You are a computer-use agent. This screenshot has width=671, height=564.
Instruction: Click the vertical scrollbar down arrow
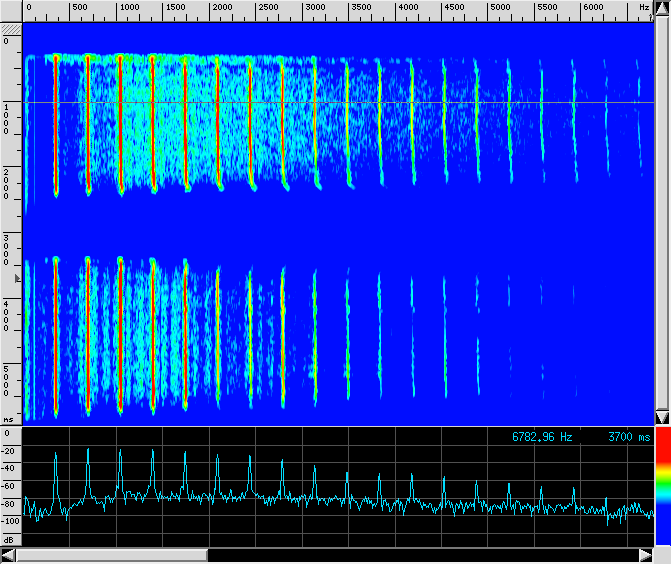point(662,416)
